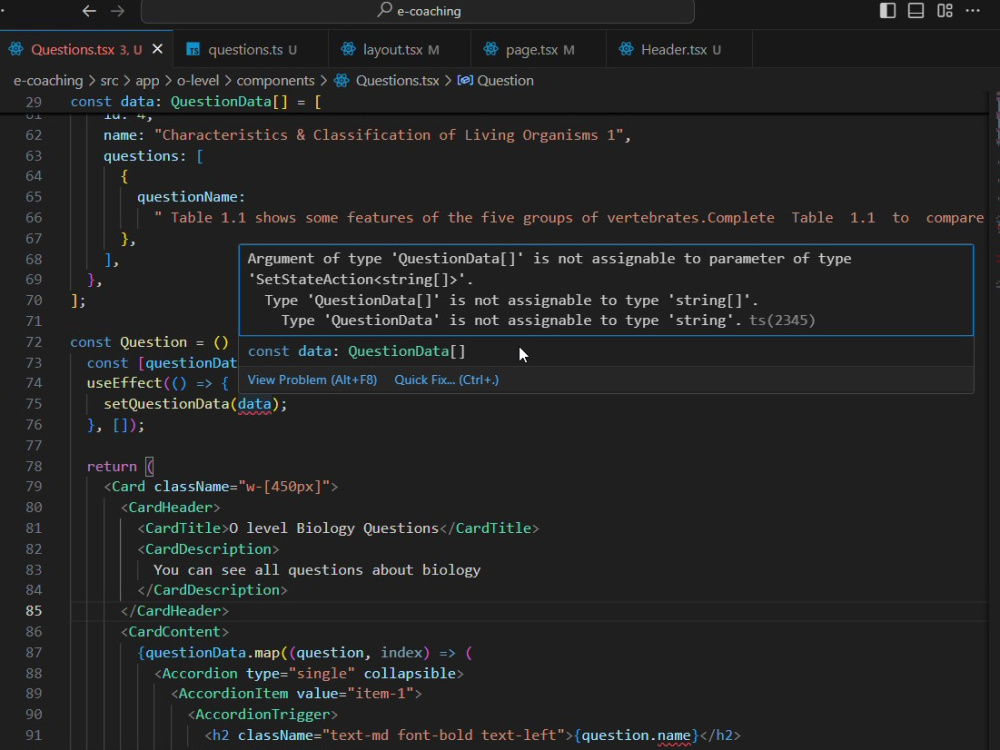Open the Questions.tsx breadcrumb

(x=397, y=80)
